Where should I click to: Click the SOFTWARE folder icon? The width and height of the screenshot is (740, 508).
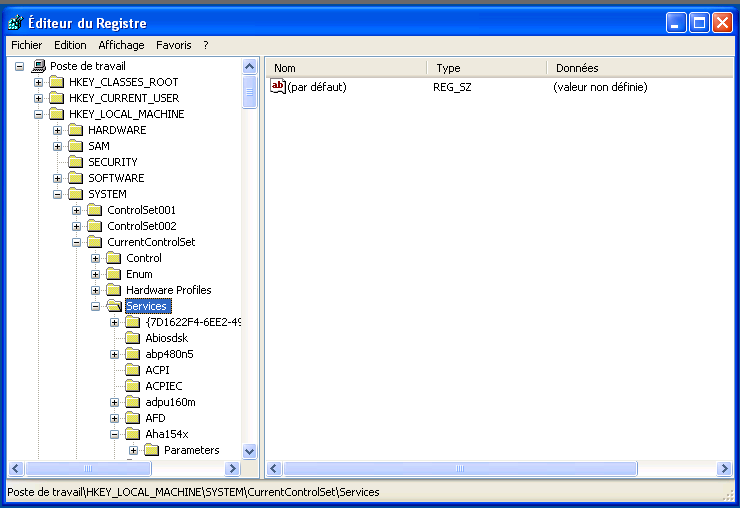(x=76, y=178)
